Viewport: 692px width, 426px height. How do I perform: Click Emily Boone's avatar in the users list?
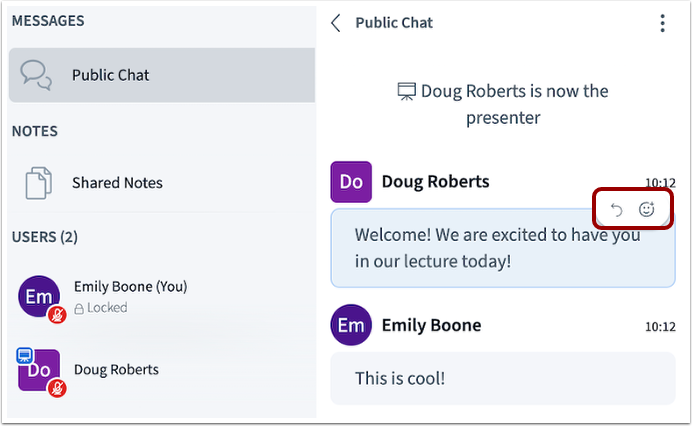pos(39,296)
